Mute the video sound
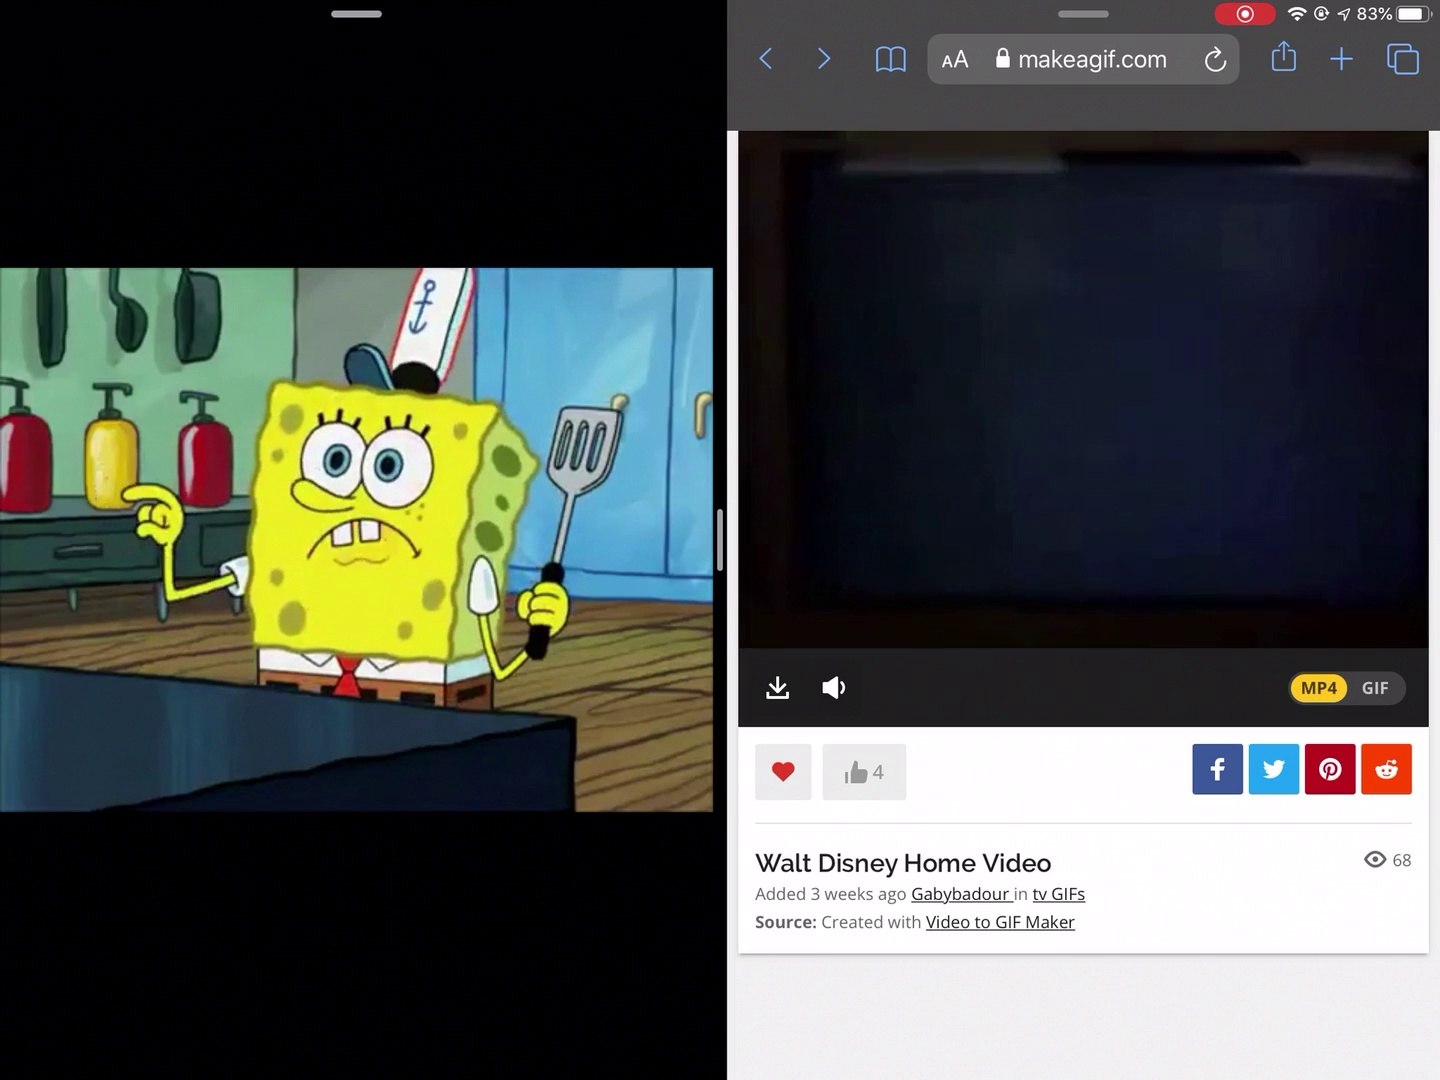 (x=834, y=688)
